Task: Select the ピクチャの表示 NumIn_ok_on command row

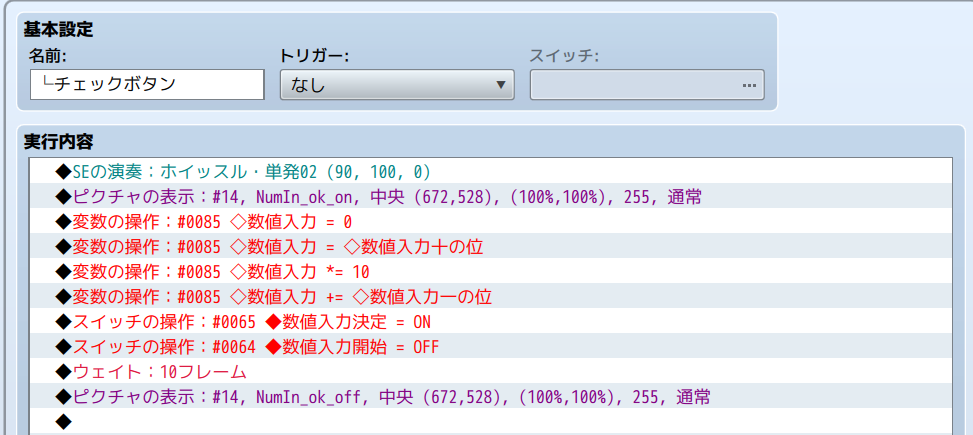Action: click(x=491, y=195)
